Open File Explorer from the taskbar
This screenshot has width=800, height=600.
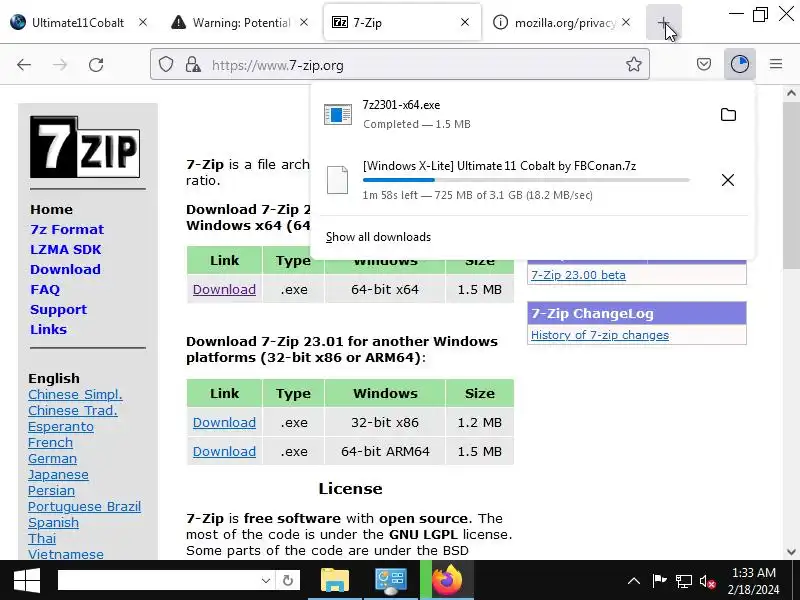[335, 580]
